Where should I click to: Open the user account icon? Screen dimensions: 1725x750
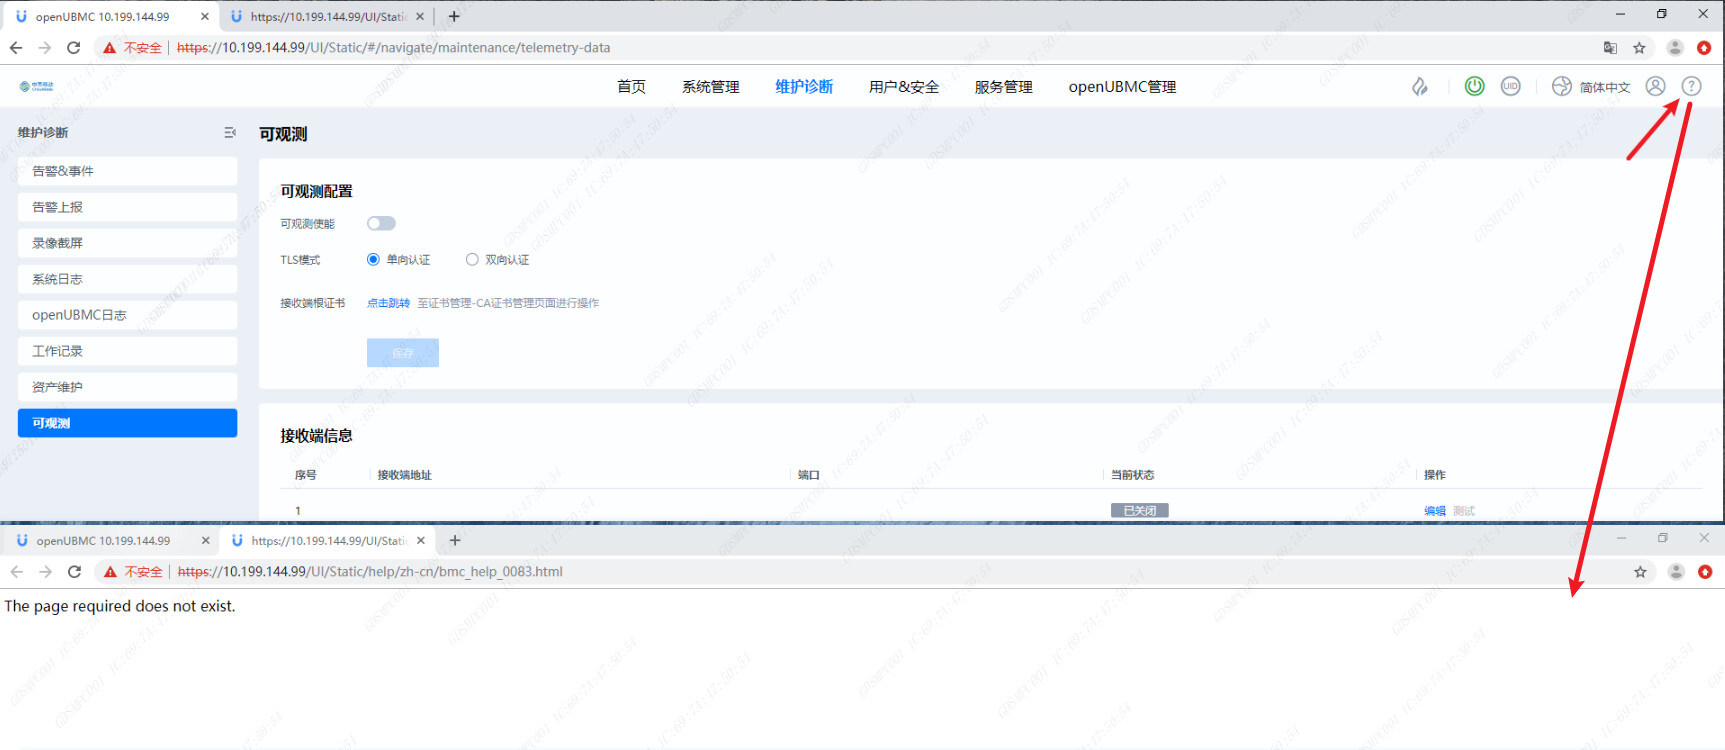[x=1656, y=87]
